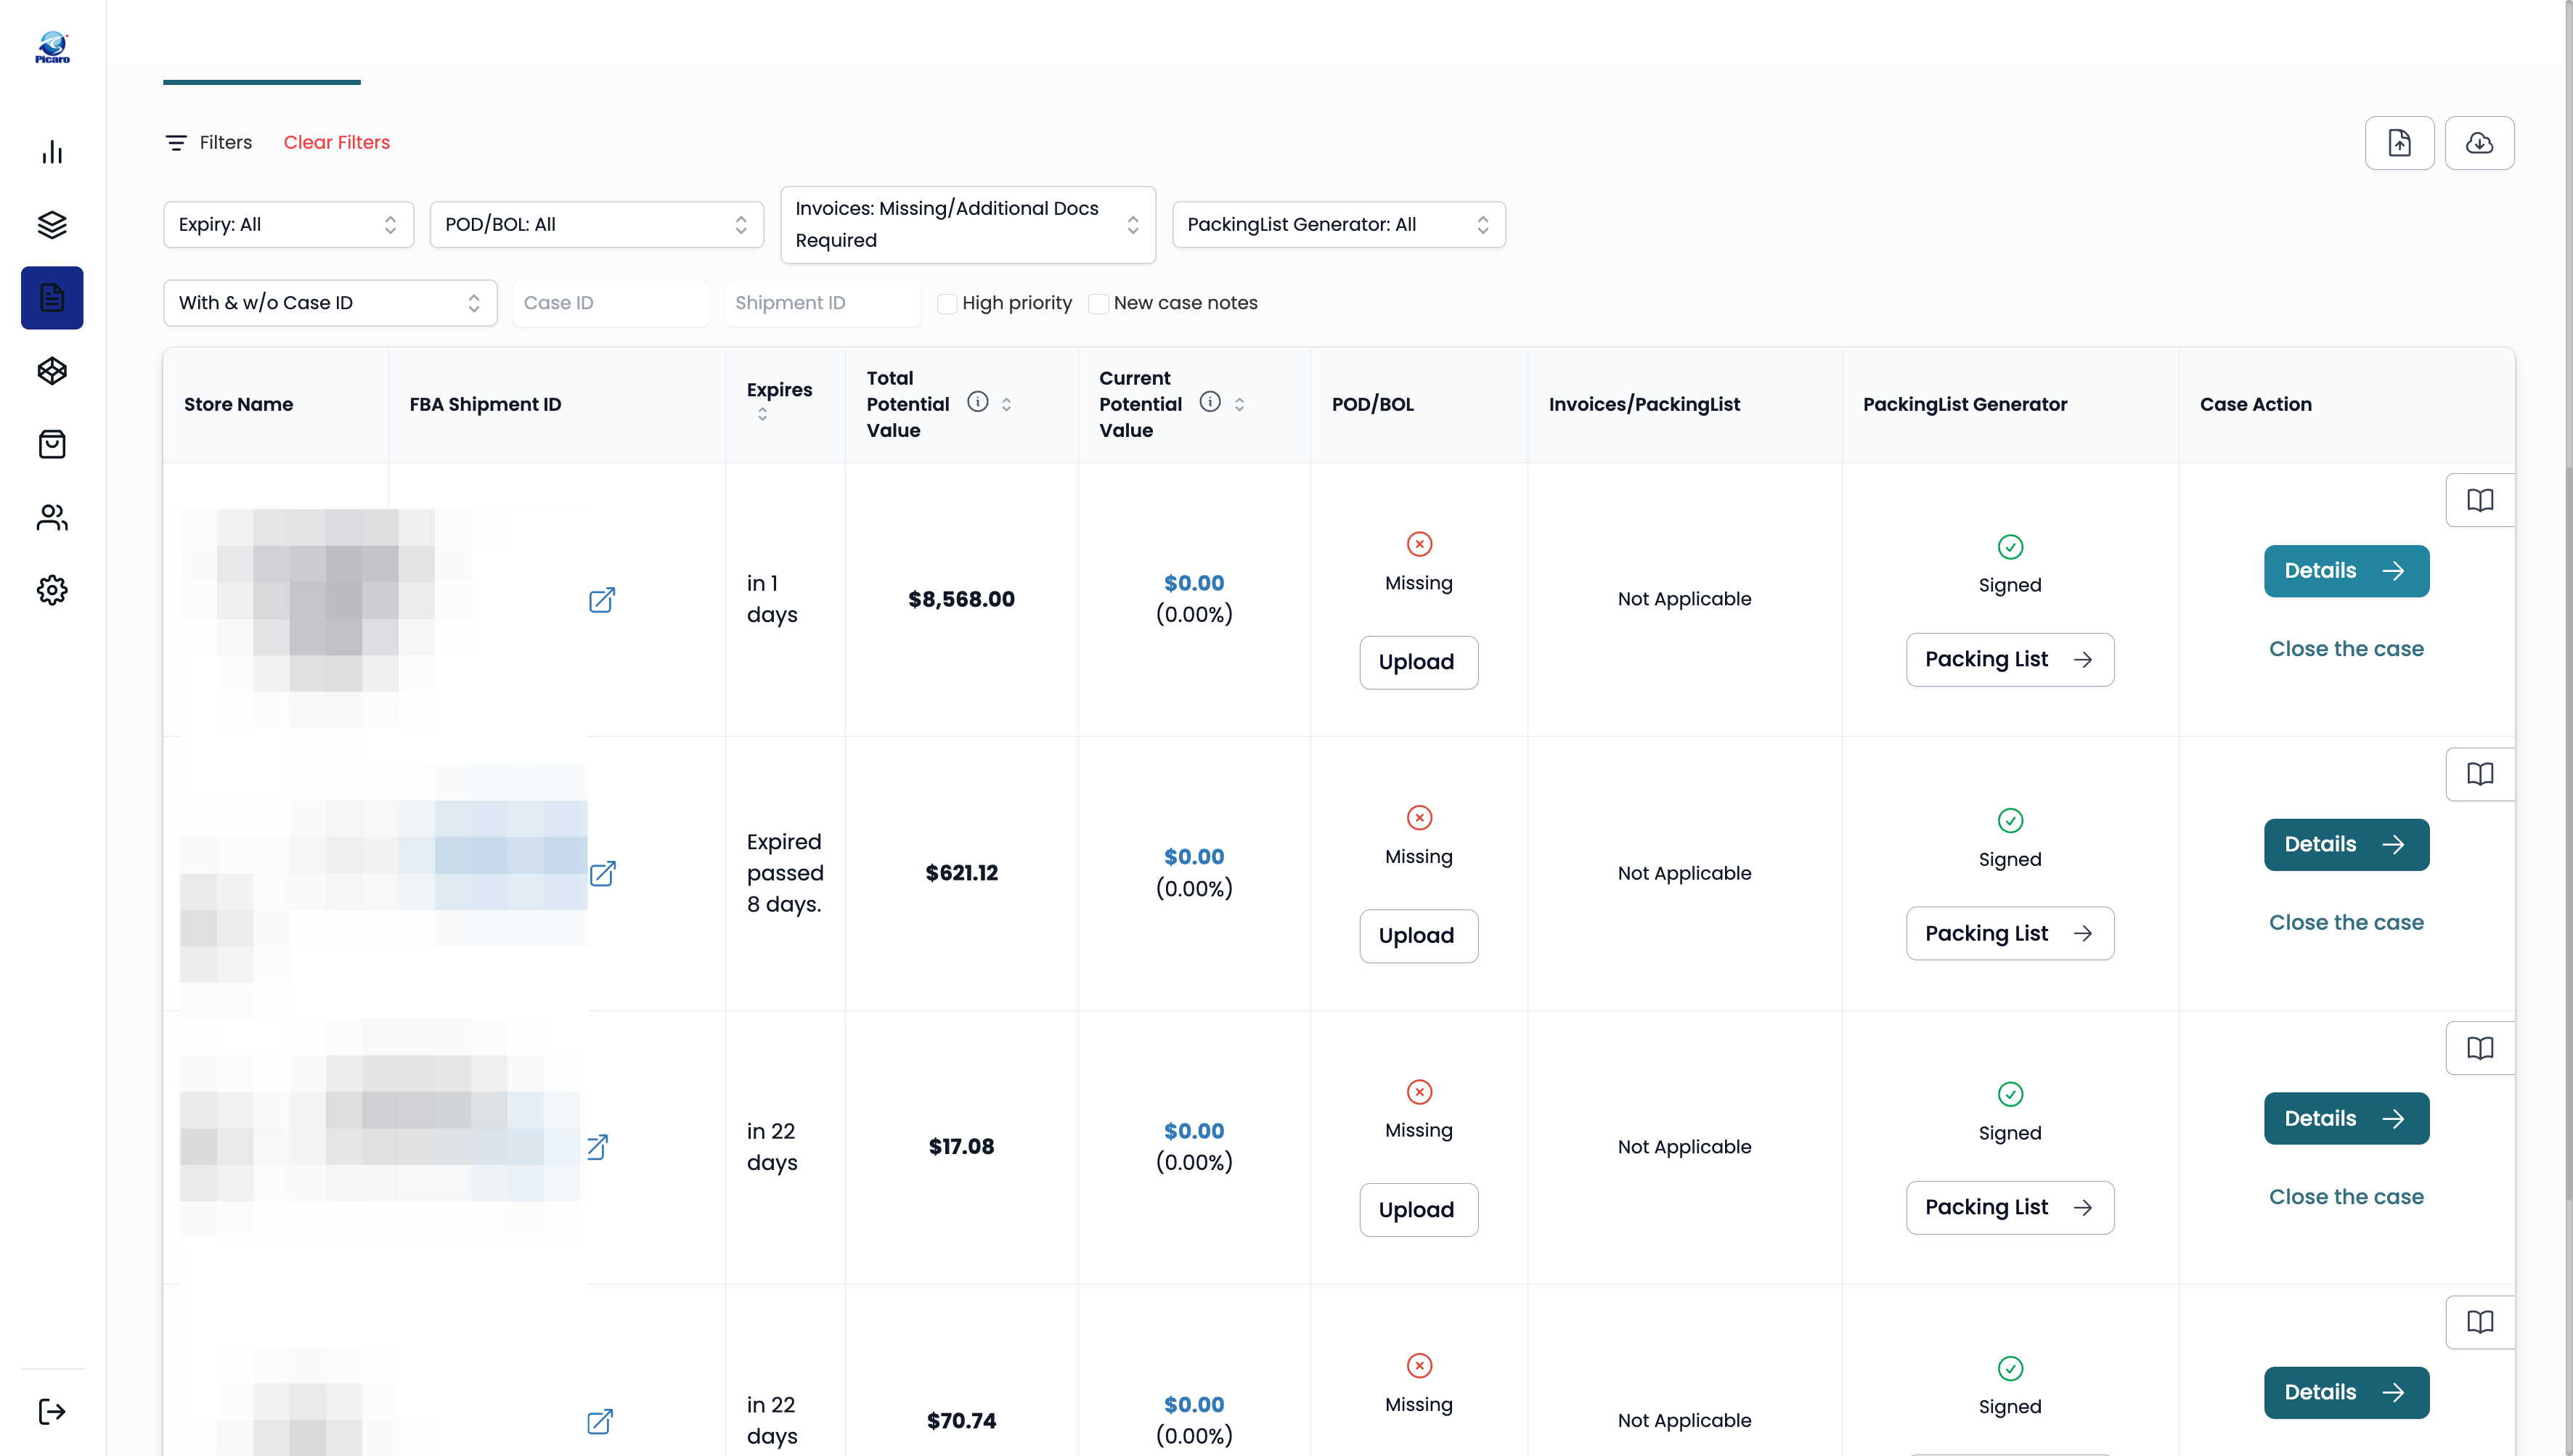Open the bar chart analytics sidebar icon

click(x=52, y=152)
